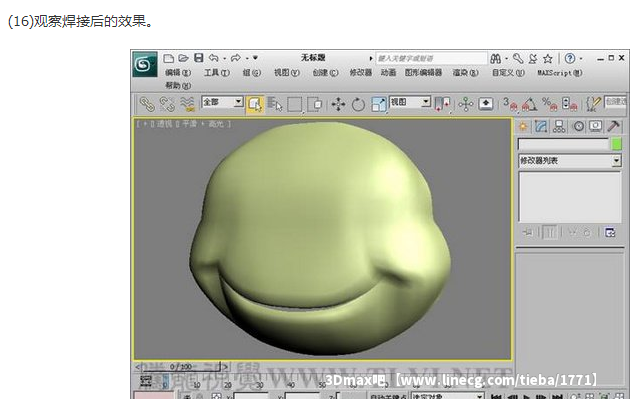Switch to the Utilities hammer panel tab
This screenshot has height=399, width=637.
point(613,126)
